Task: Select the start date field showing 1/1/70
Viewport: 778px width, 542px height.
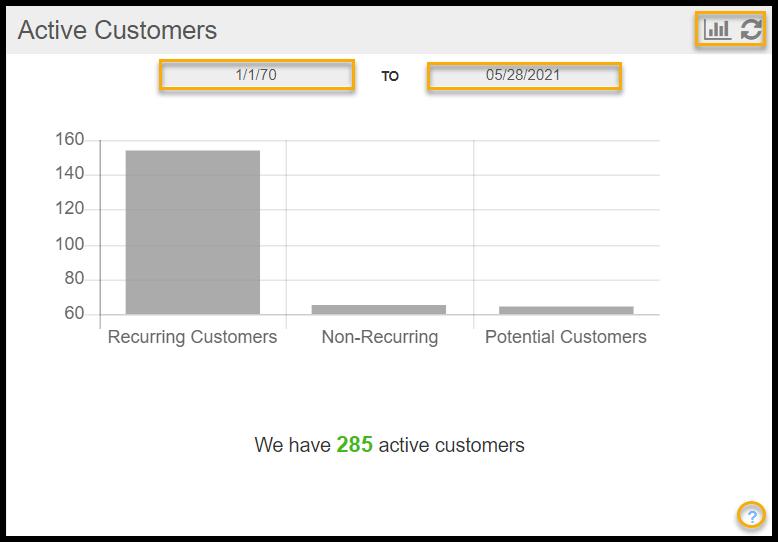Action: [256, 75]
